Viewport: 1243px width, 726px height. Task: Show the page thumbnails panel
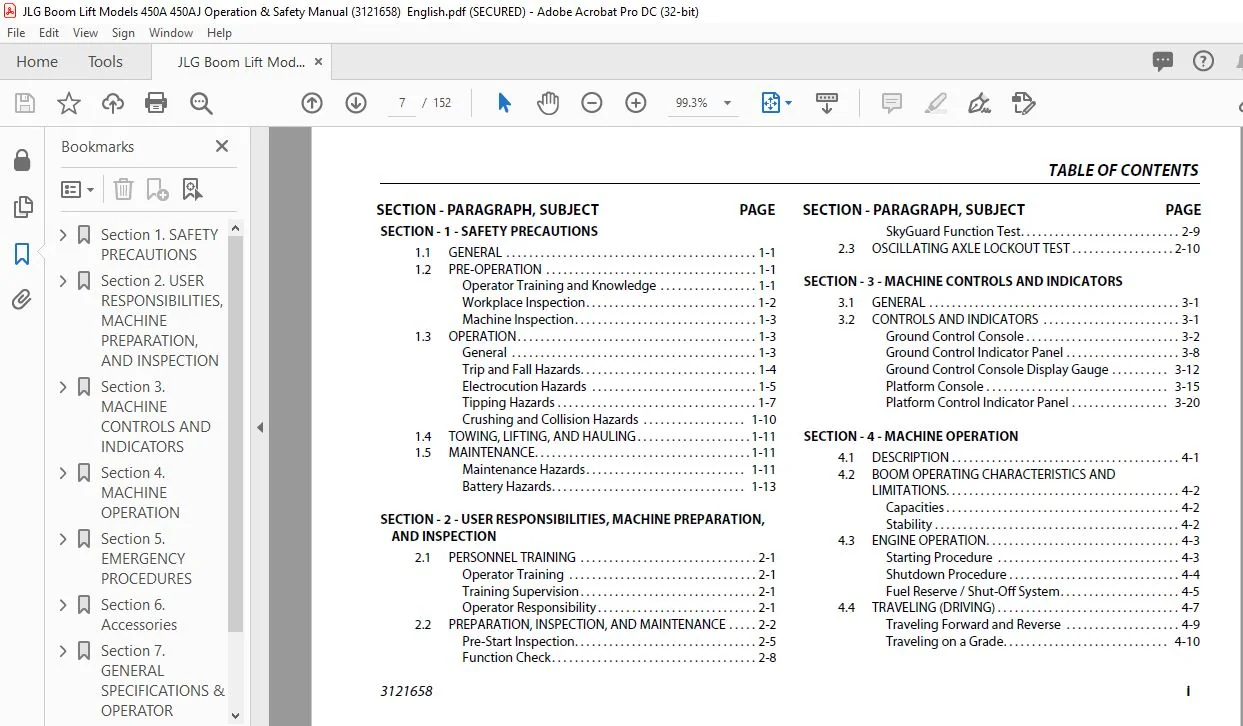pyautogui.click(x=22, y=208)
